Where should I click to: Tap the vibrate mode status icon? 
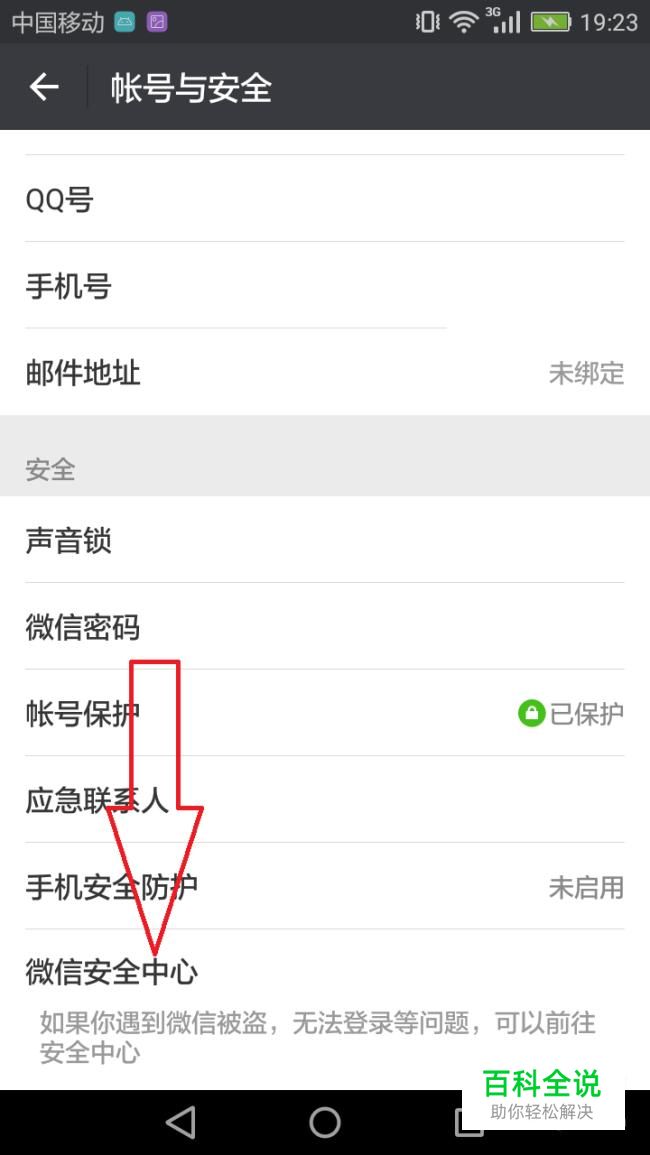[427, 22]
